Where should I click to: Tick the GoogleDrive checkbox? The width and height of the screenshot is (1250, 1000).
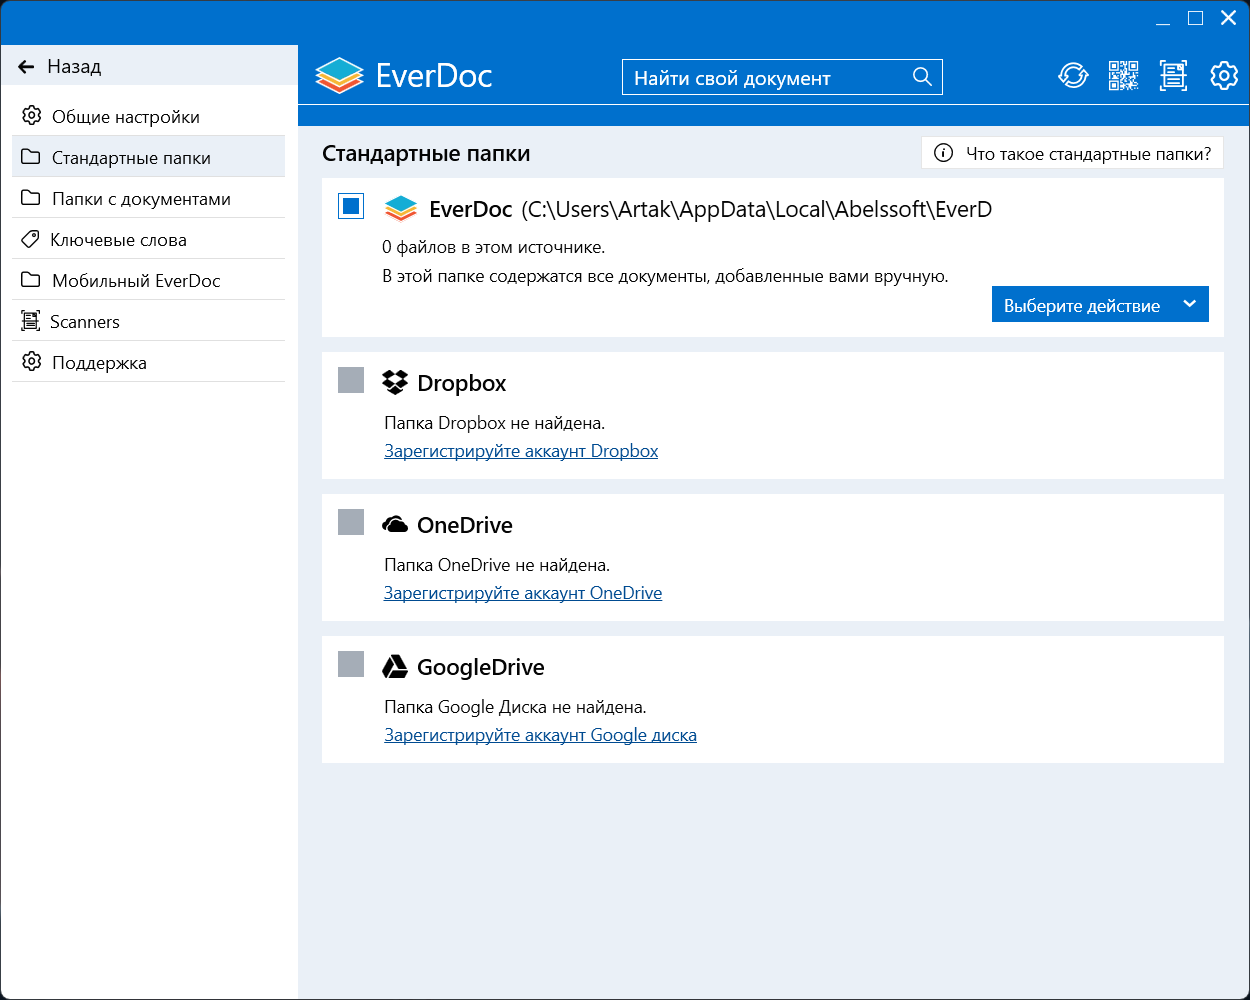click(x=351, y=664)
